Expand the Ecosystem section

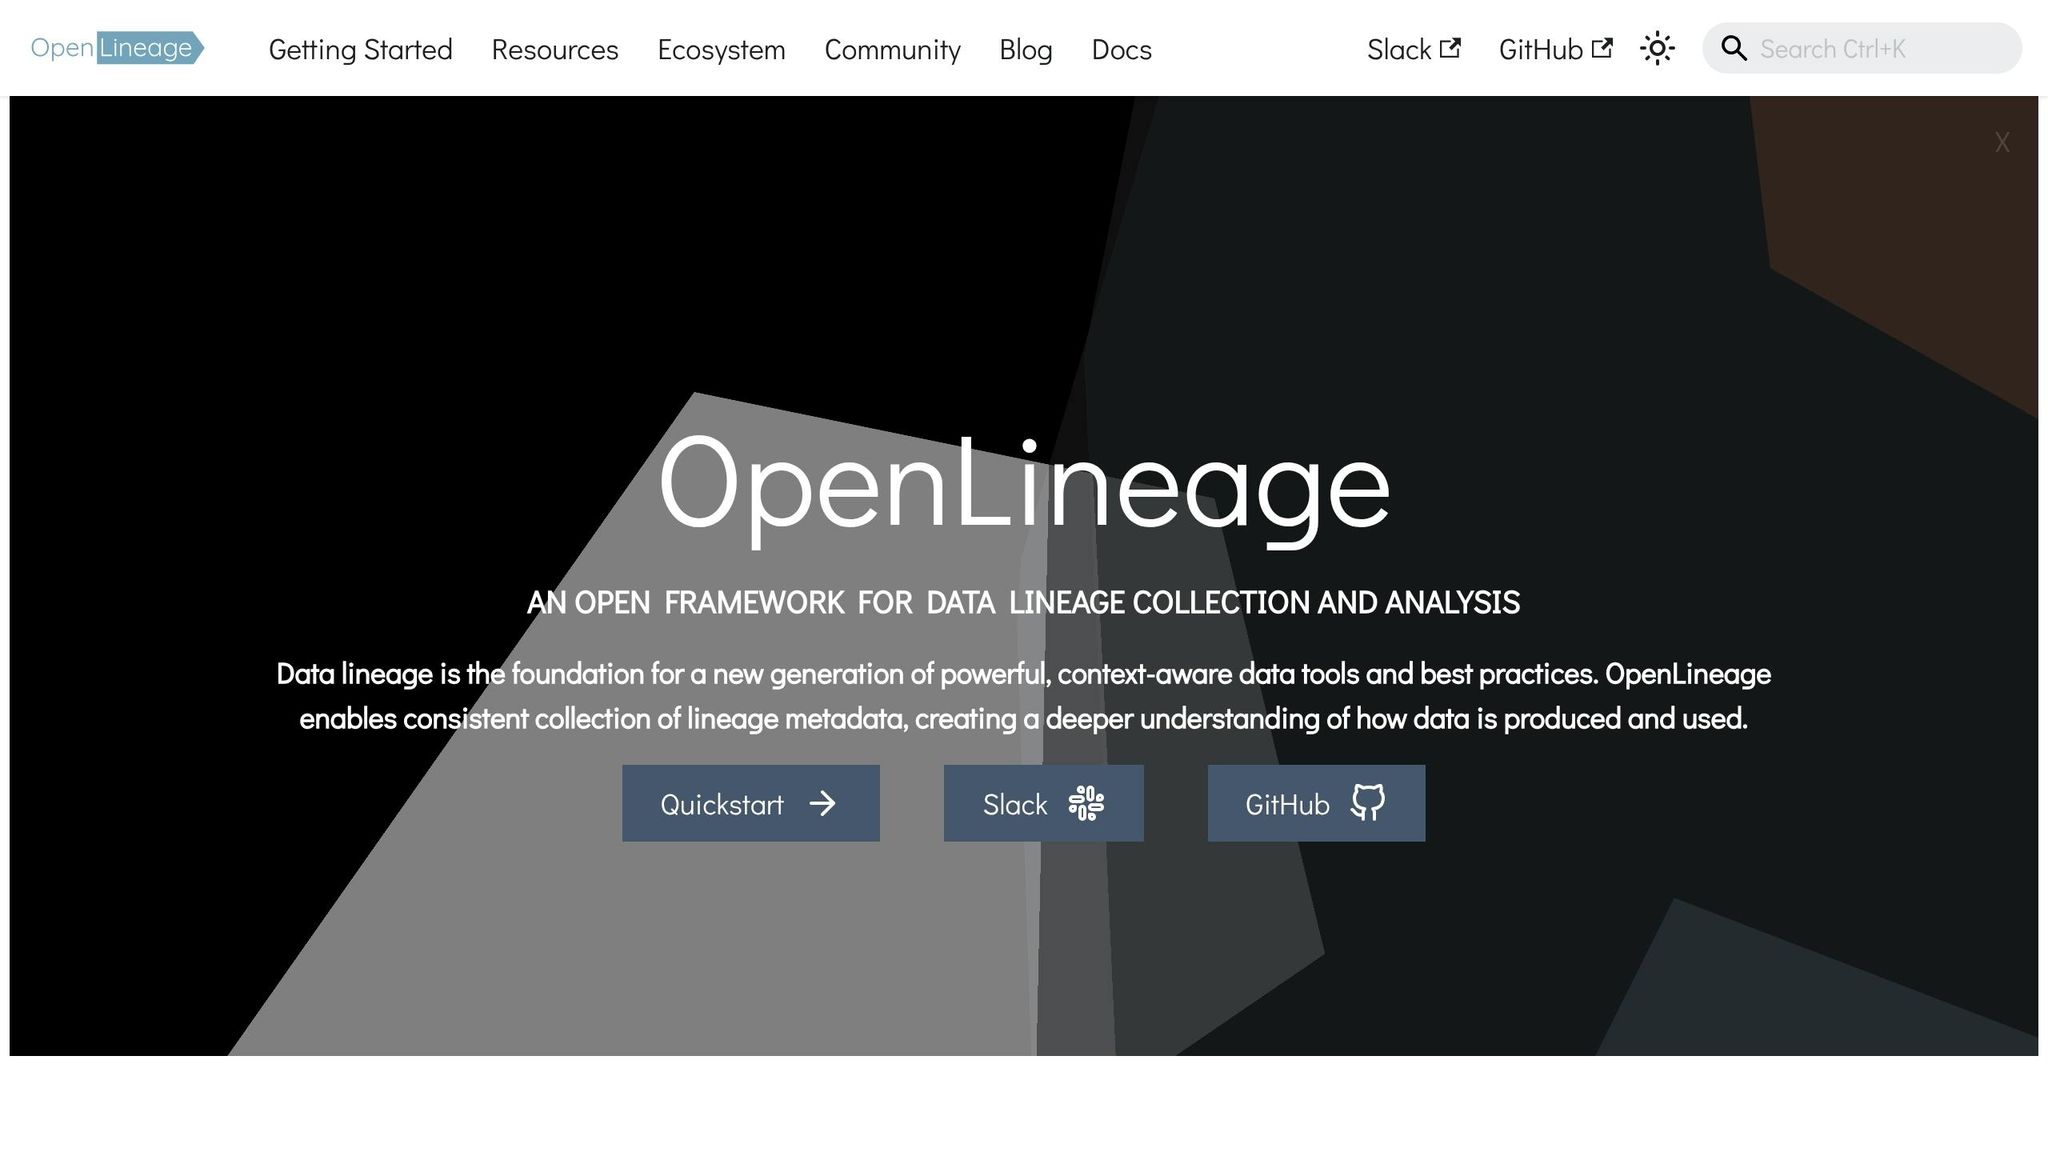pos(721,49)
